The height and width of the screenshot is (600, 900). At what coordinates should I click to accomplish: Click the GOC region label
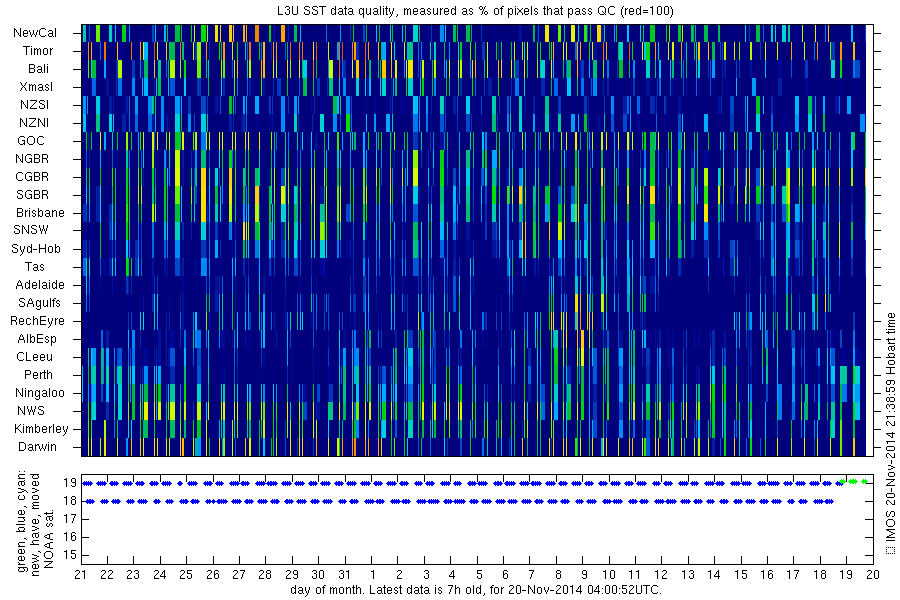31,141
